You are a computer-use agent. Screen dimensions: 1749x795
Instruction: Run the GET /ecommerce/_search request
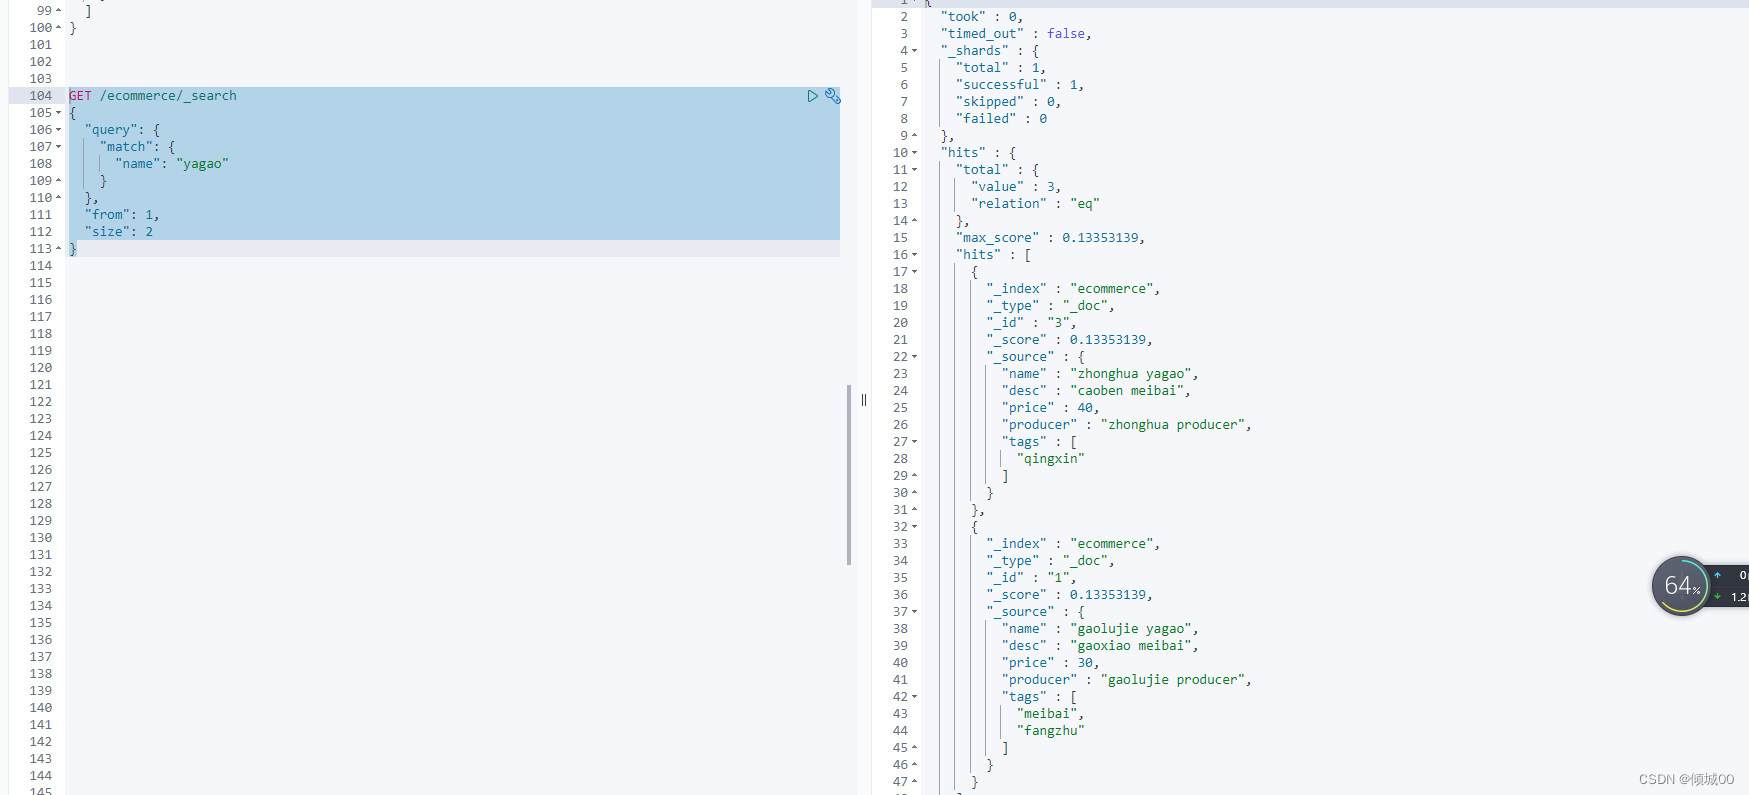[x=812, y=96]
